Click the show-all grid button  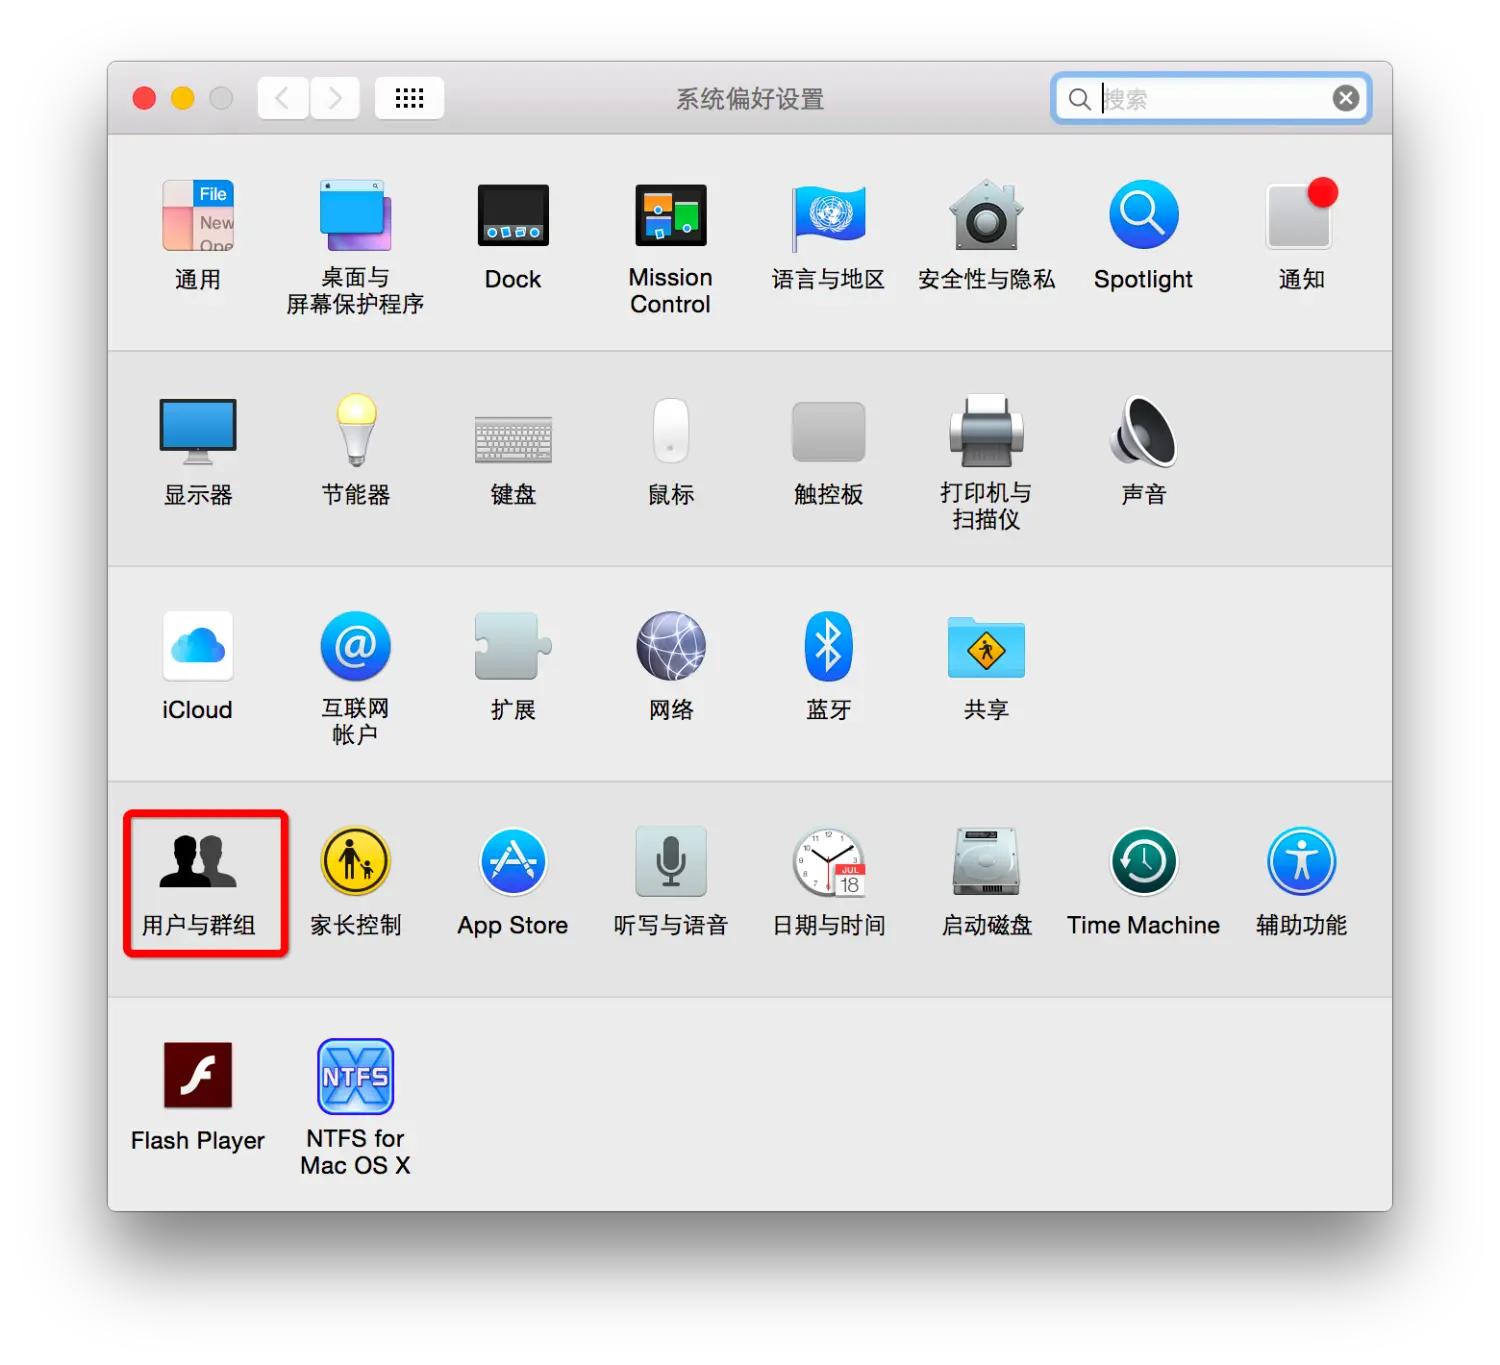click(409, 98)
